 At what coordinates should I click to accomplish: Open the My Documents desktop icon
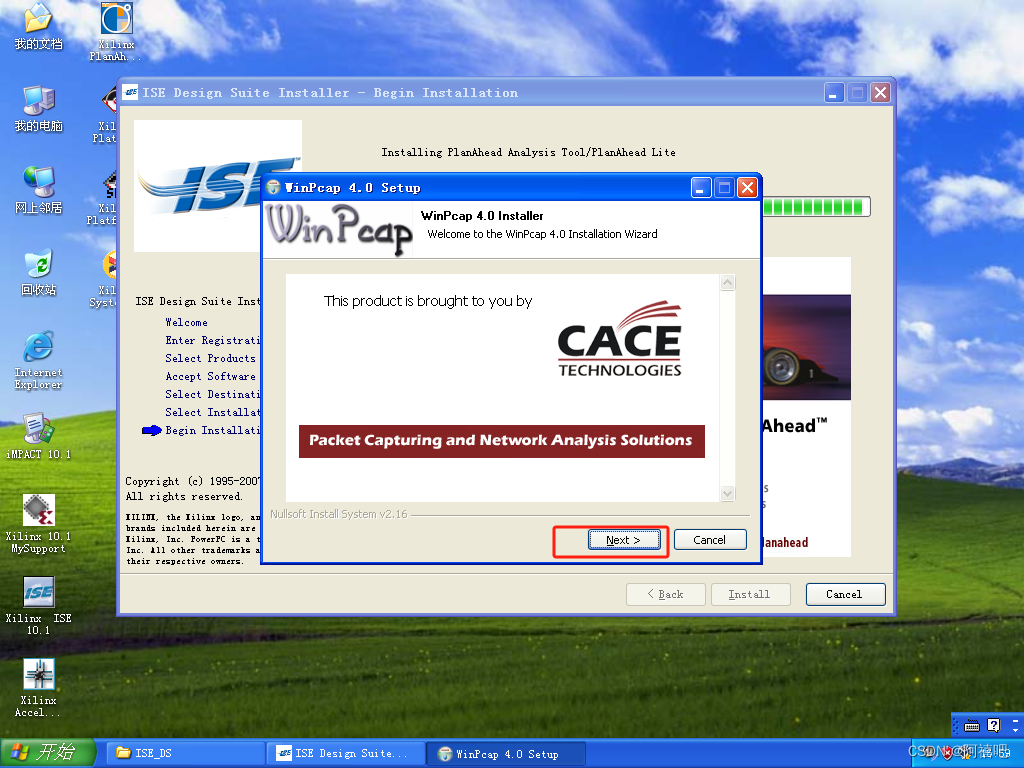(39, 27)
